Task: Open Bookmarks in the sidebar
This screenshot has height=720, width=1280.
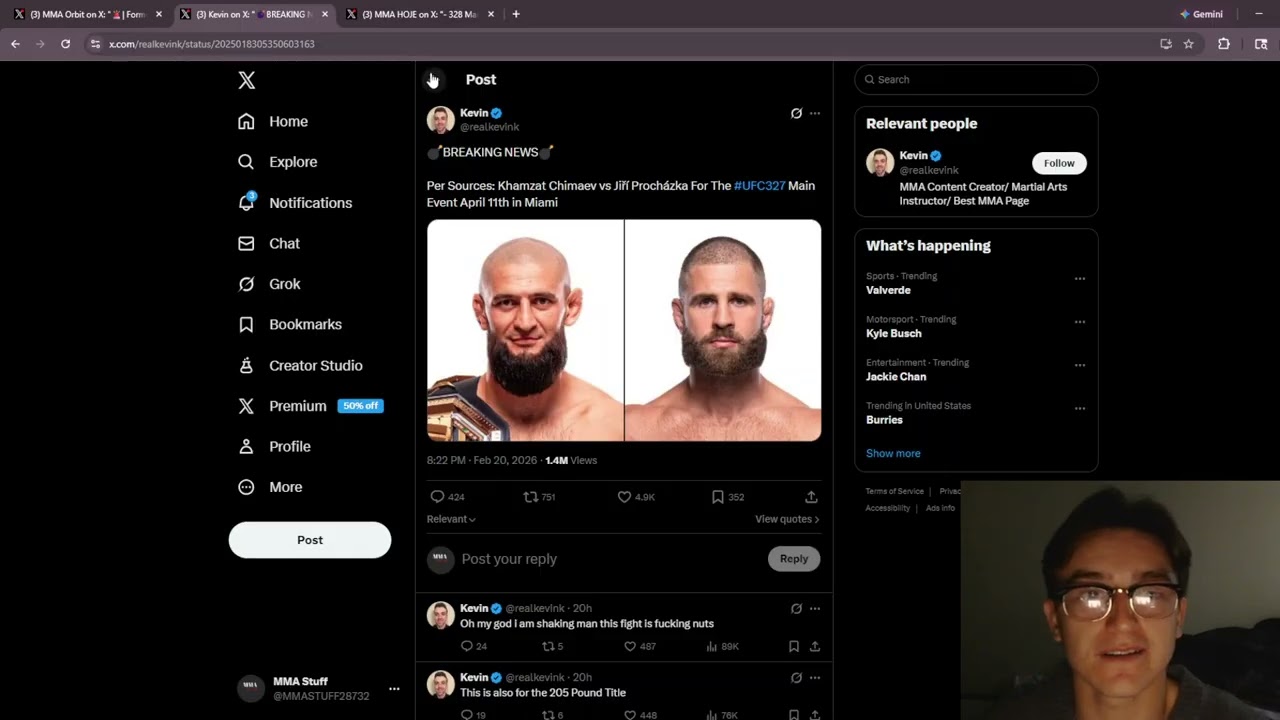Action: 290,324
